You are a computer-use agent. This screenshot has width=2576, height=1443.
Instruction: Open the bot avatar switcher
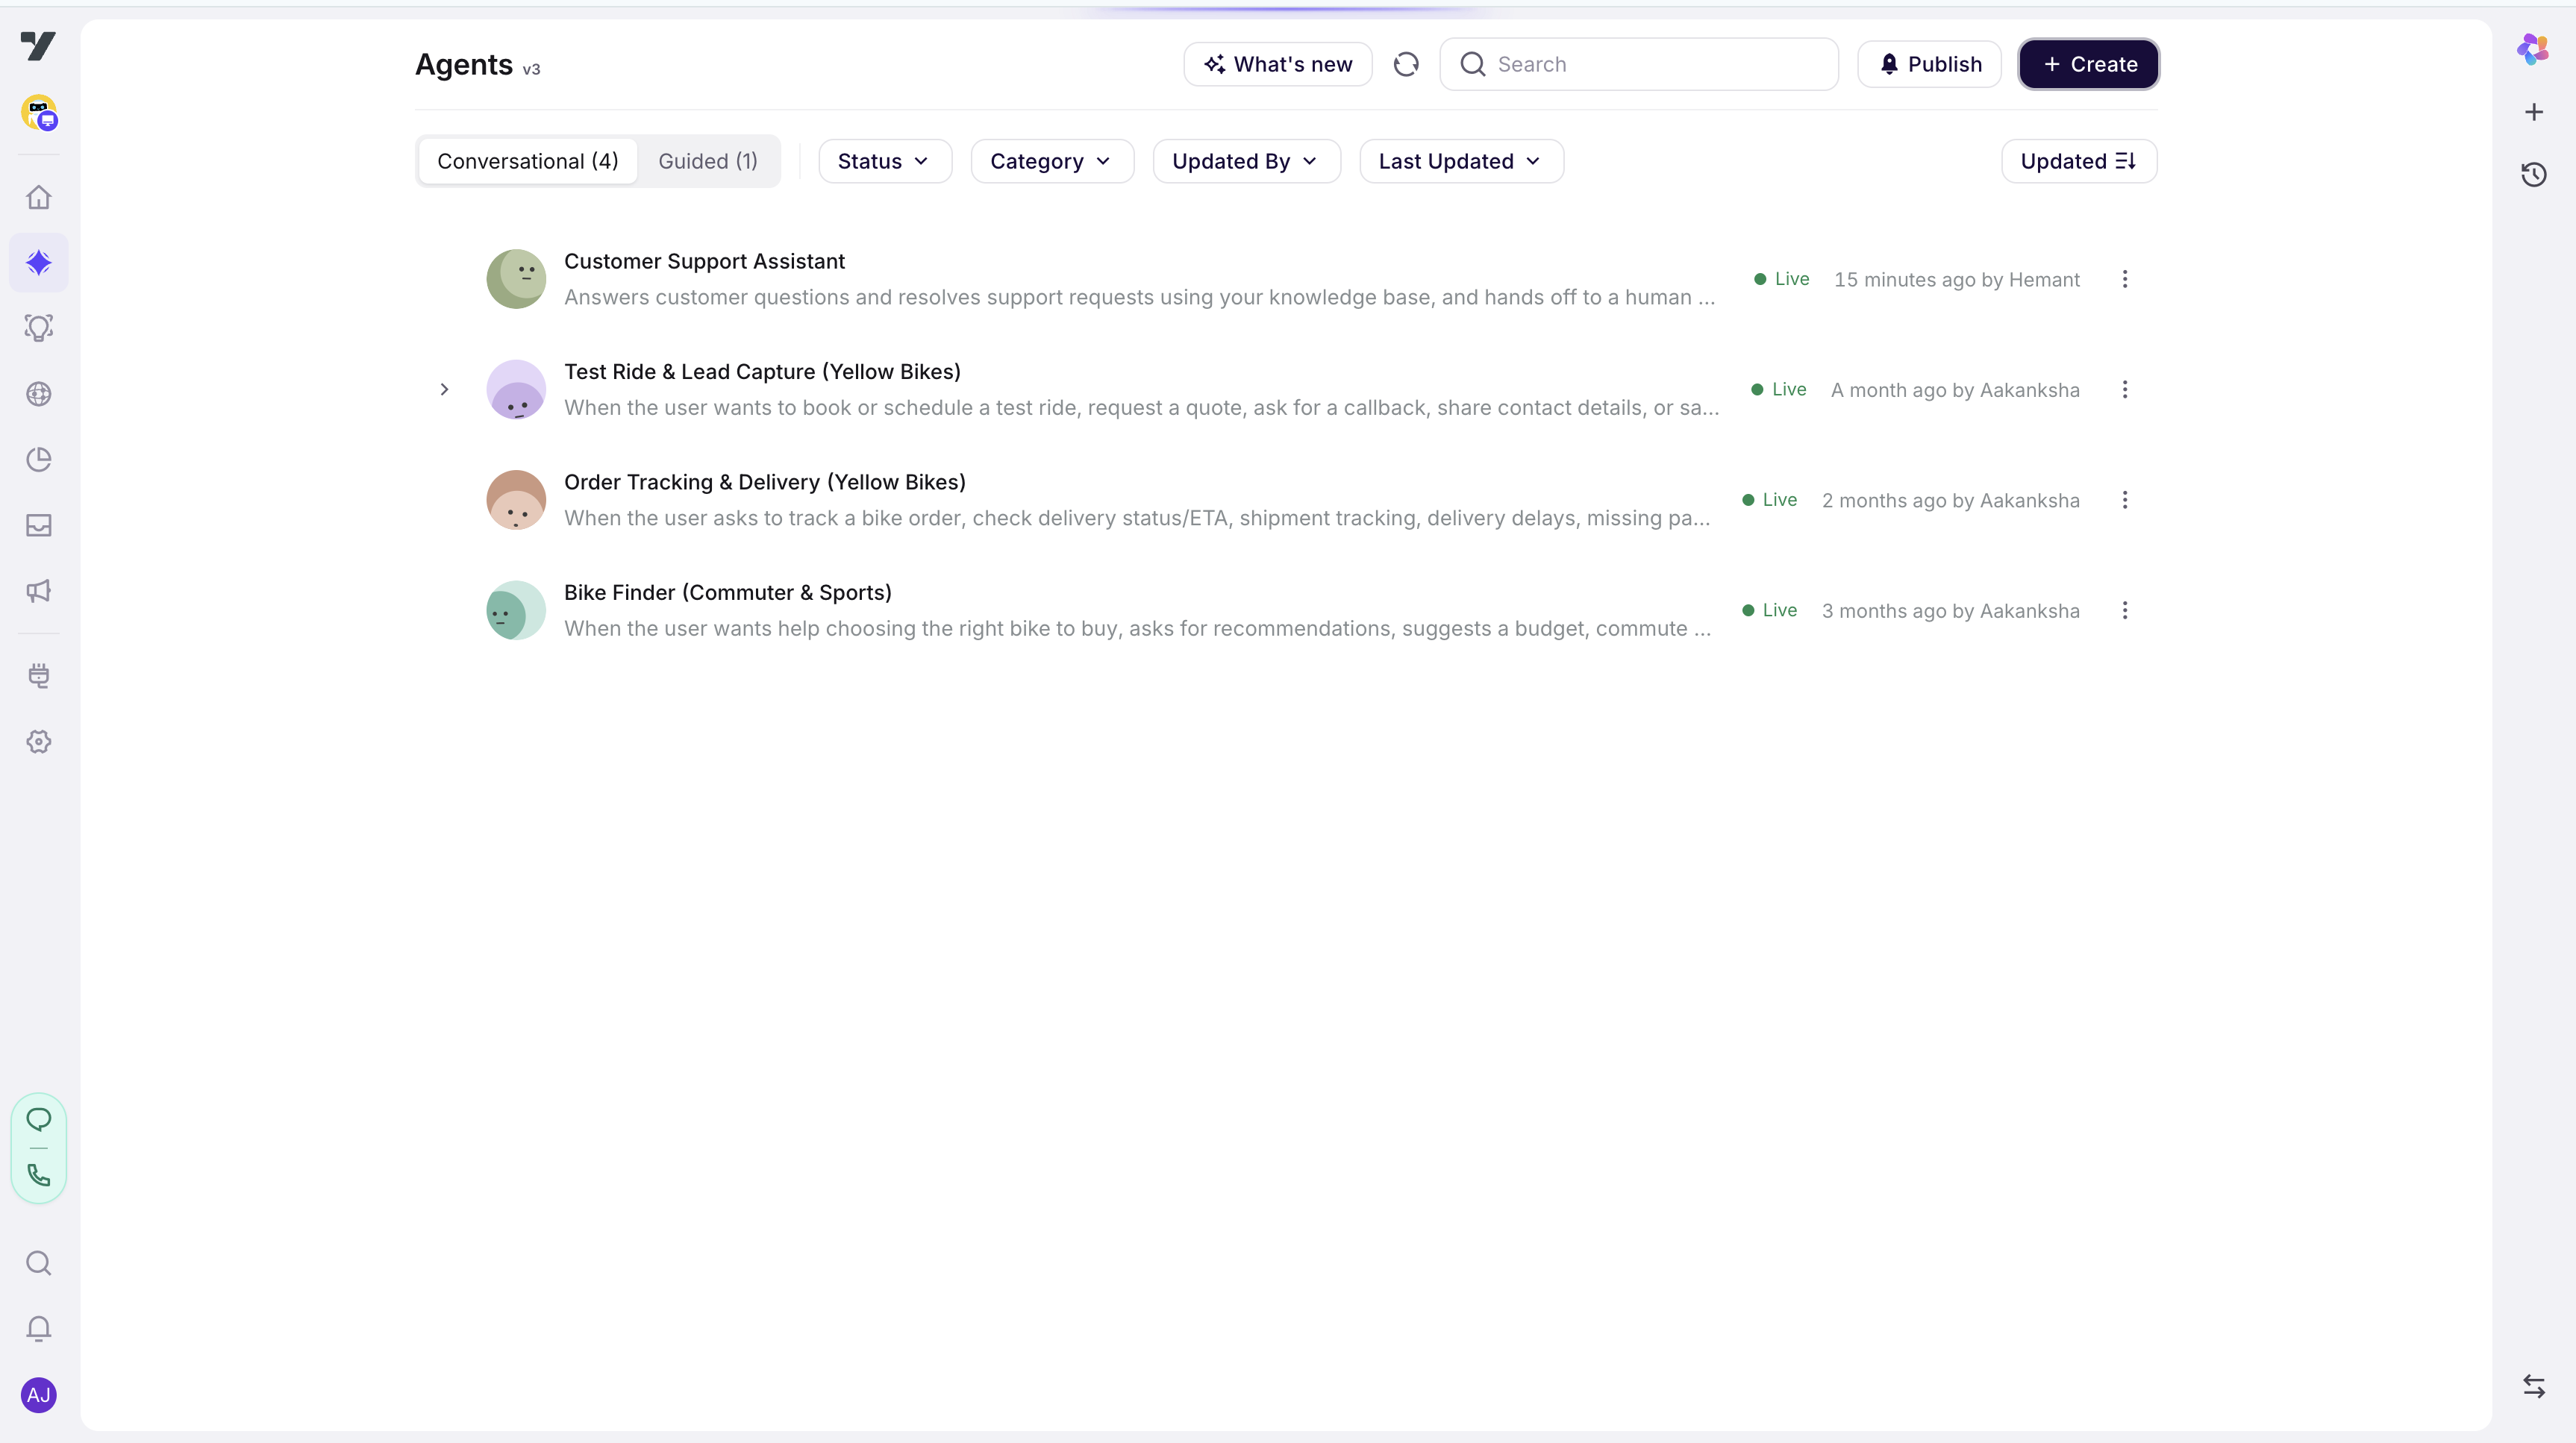click(39, 113)
